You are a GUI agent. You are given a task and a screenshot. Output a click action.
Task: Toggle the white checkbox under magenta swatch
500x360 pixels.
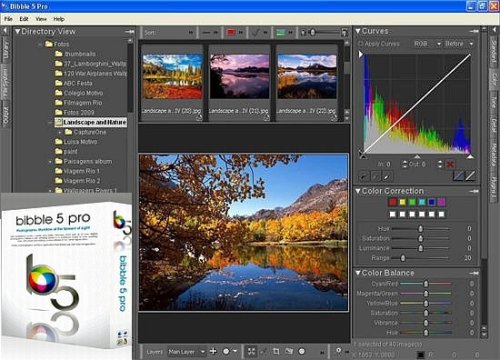pyautogui.click(x=441, y=214)
